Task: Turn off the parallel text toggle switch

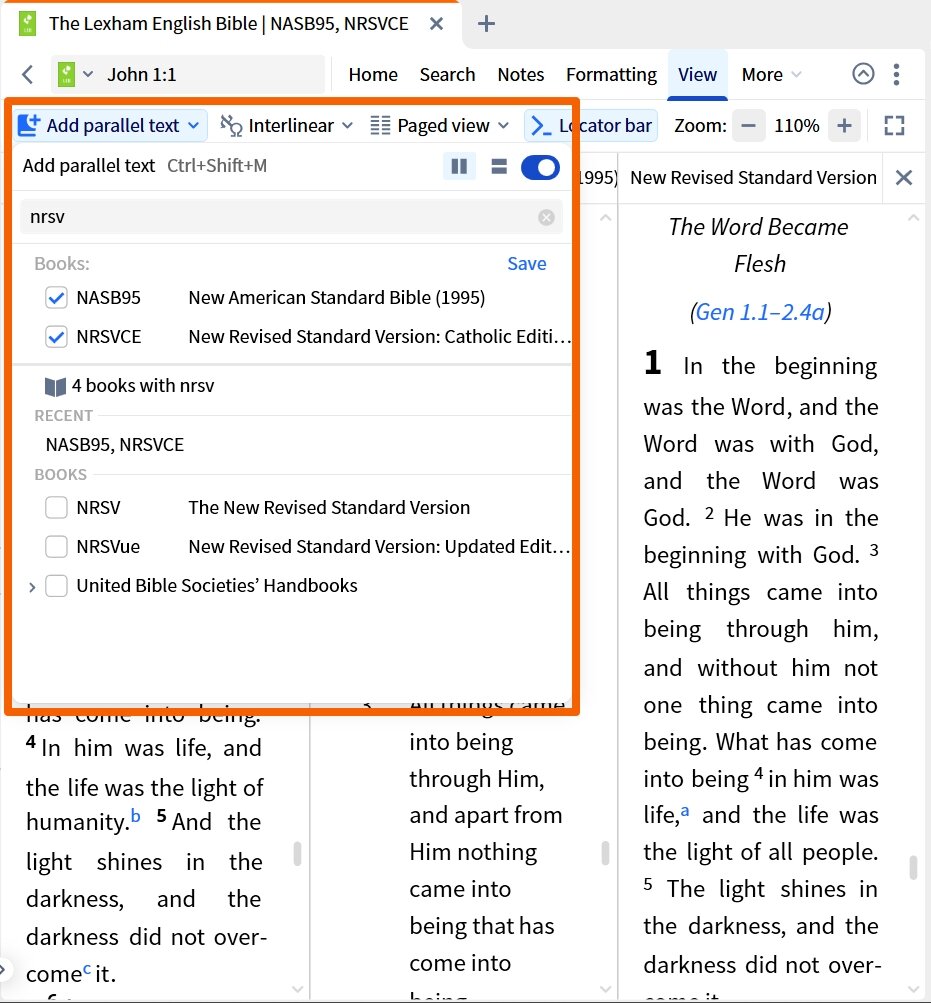Action: pyautogui.click(x=540, y=168)
